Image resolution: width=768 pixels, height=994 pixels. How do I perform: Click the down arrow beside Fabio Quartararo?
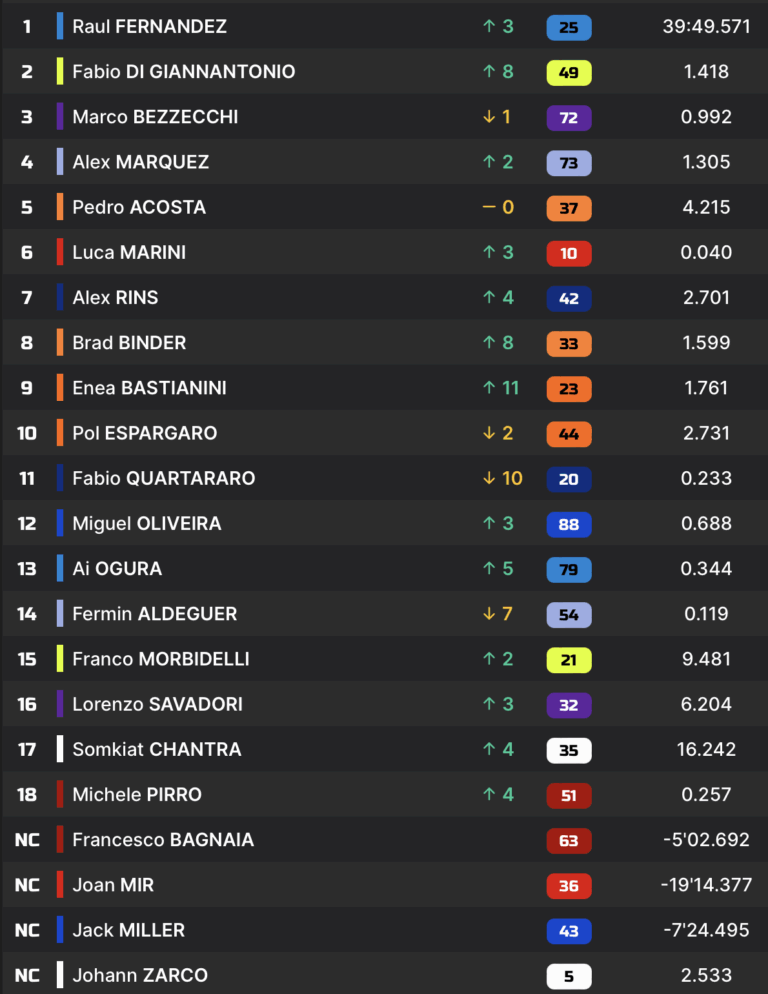[489, 478]
